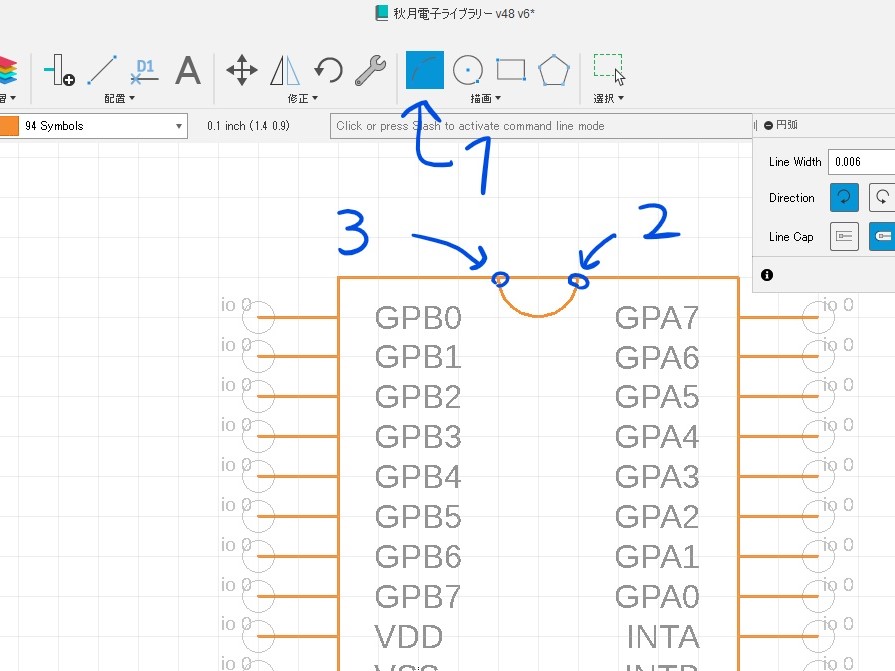Activate the selection box tool
895x671 pixels.
609,69
